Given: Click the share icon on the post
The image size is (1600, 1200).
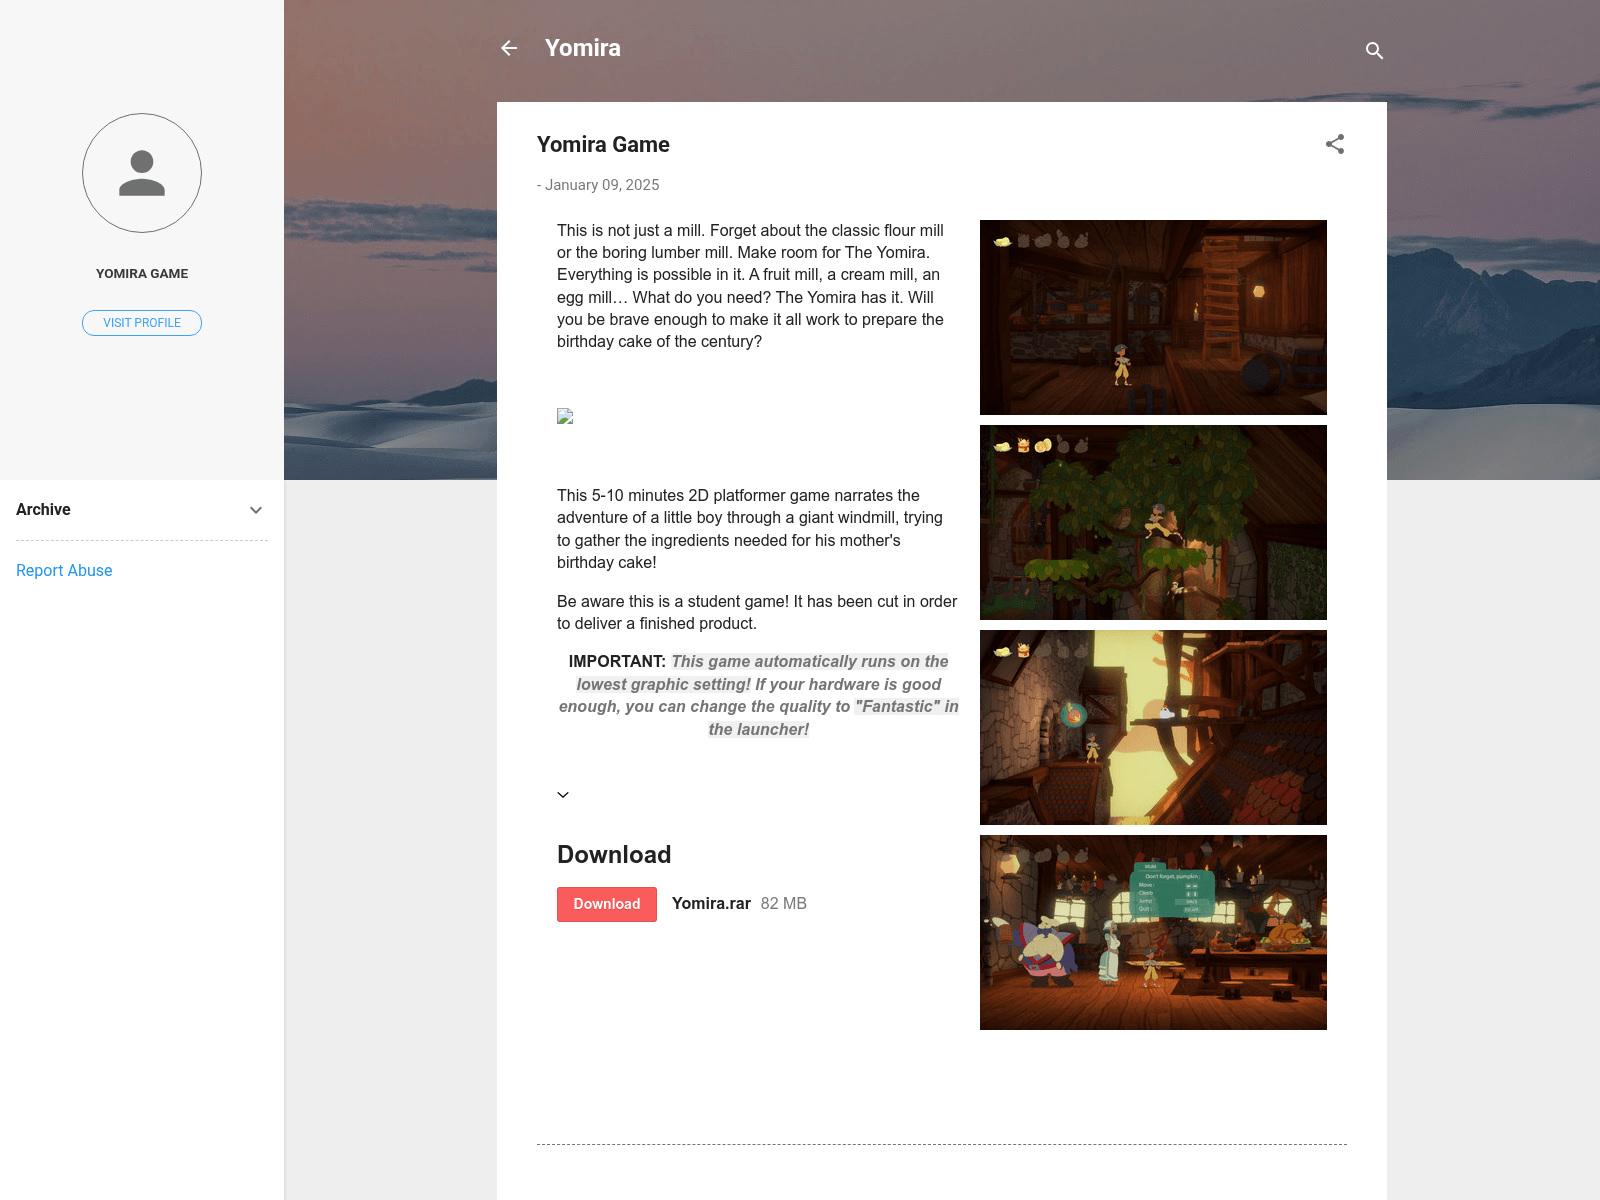Looking at the screenshot, I should click(1334, 144).
